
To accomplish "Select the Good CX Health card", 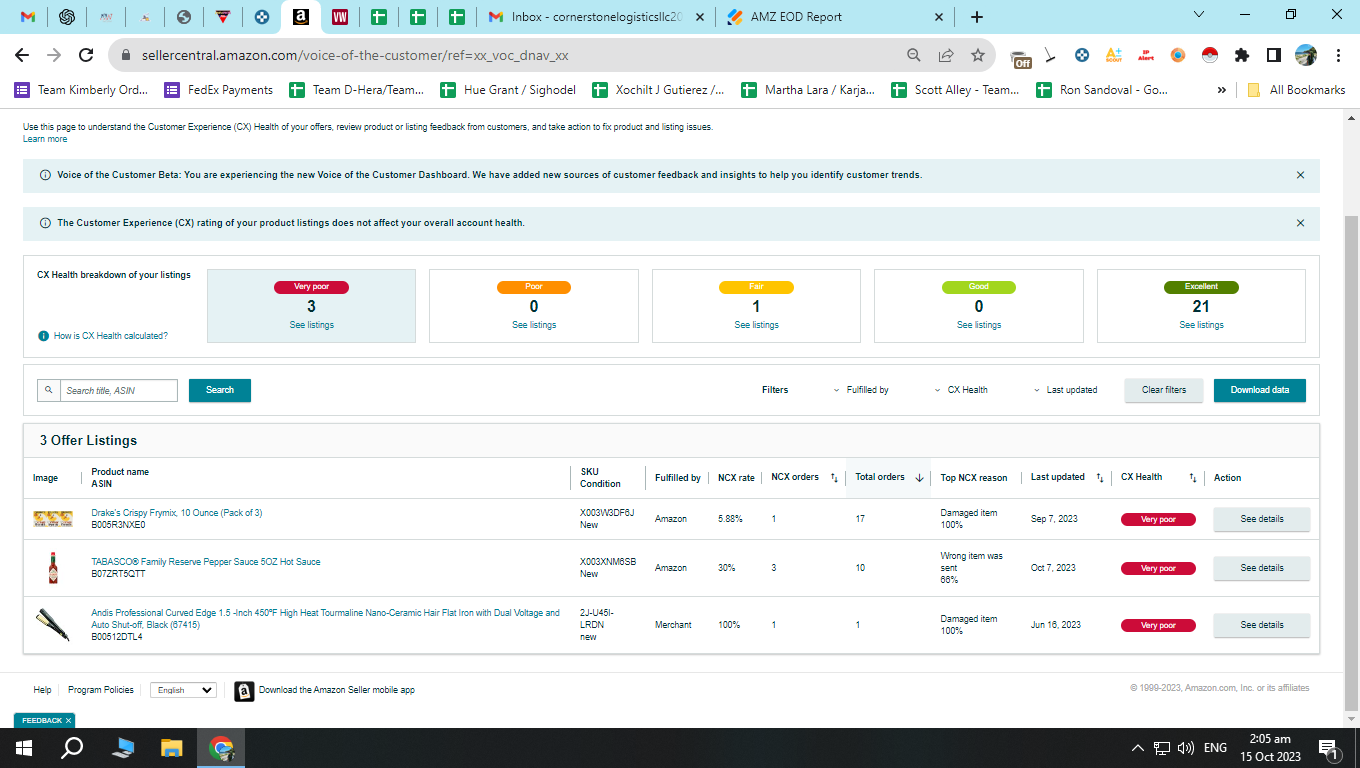I will pyautogui.click(x=979, y=306).
